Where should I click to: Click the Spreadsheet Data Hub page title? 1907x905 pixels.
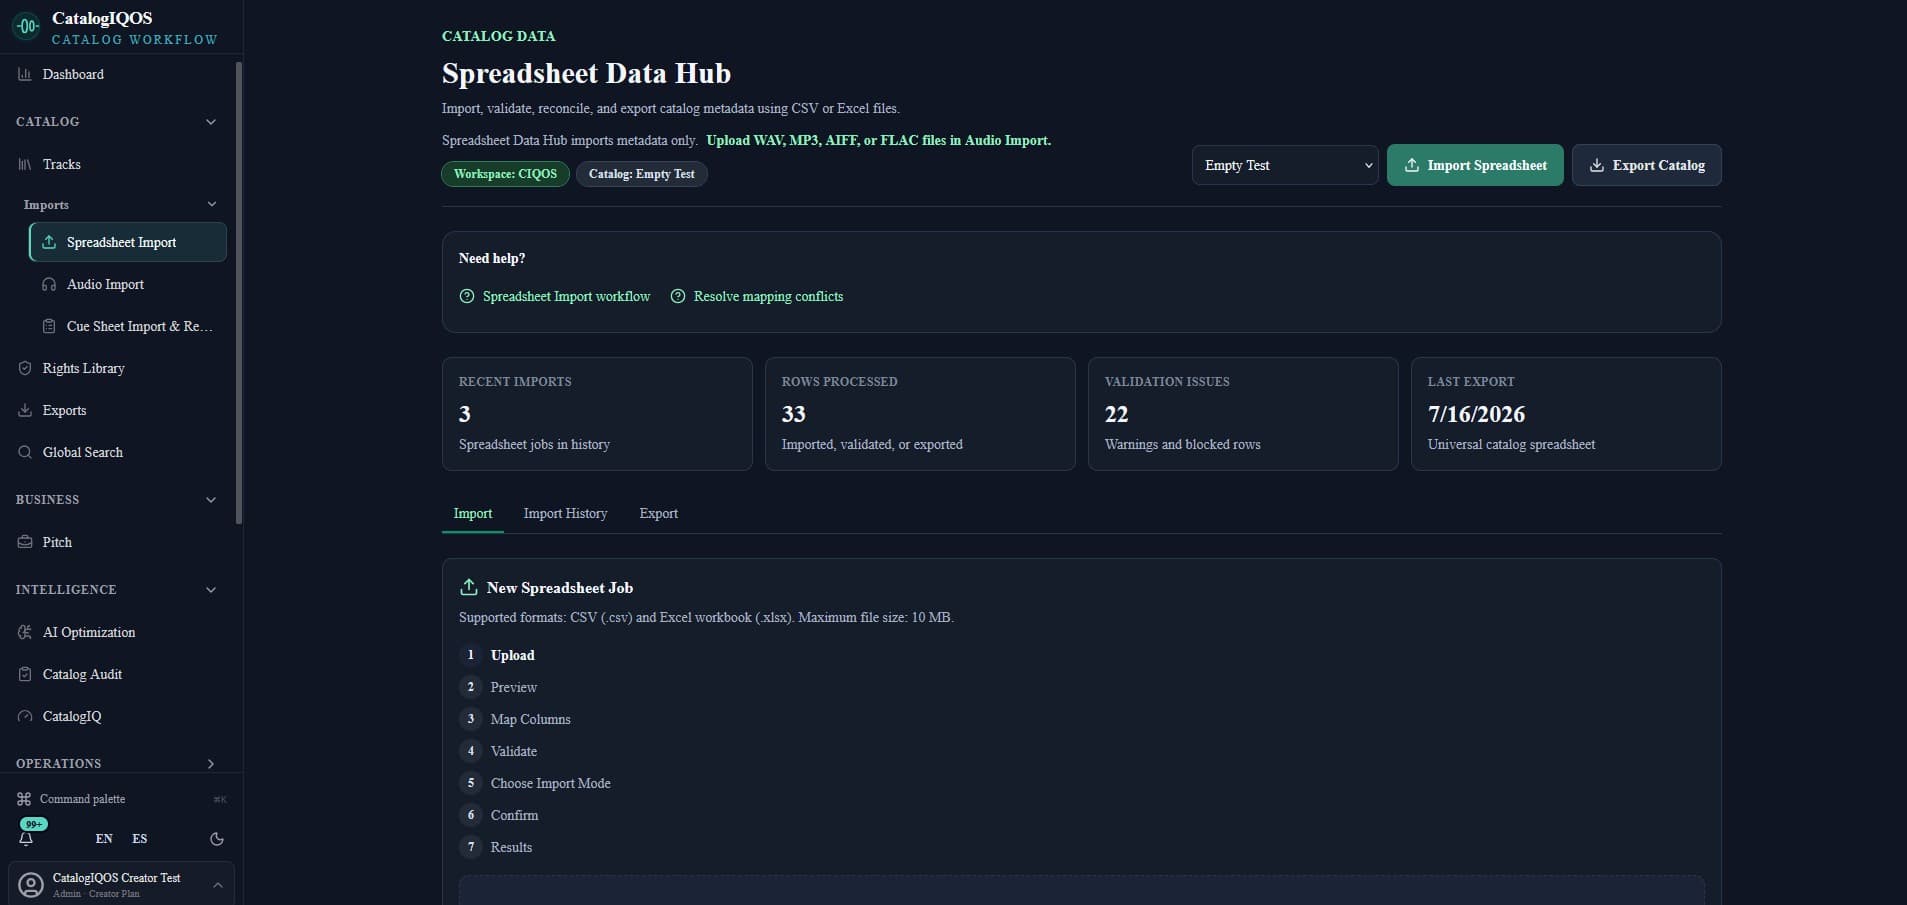point(586,73)
